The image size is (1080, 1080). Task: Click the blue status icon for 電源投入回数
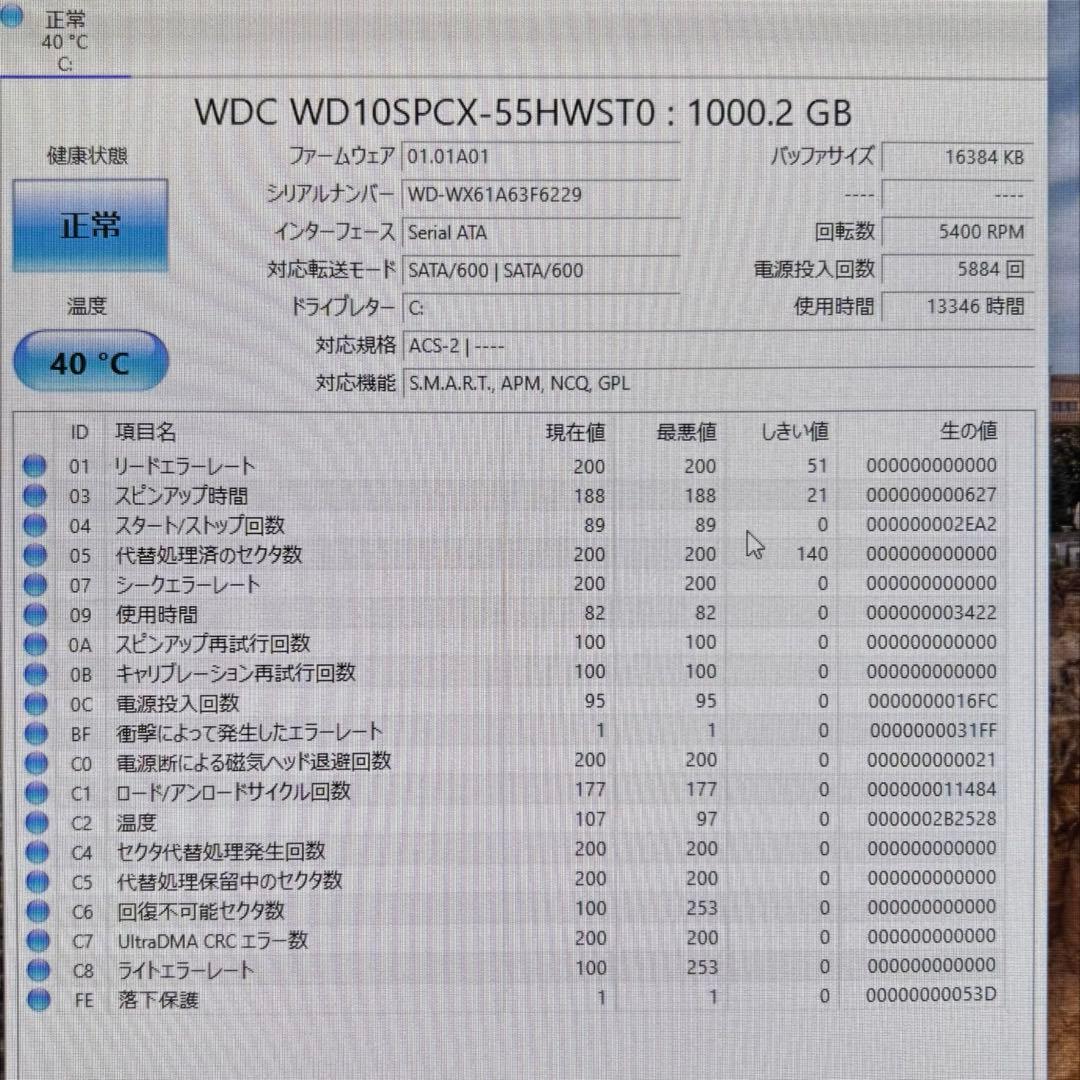click(35, 702)
